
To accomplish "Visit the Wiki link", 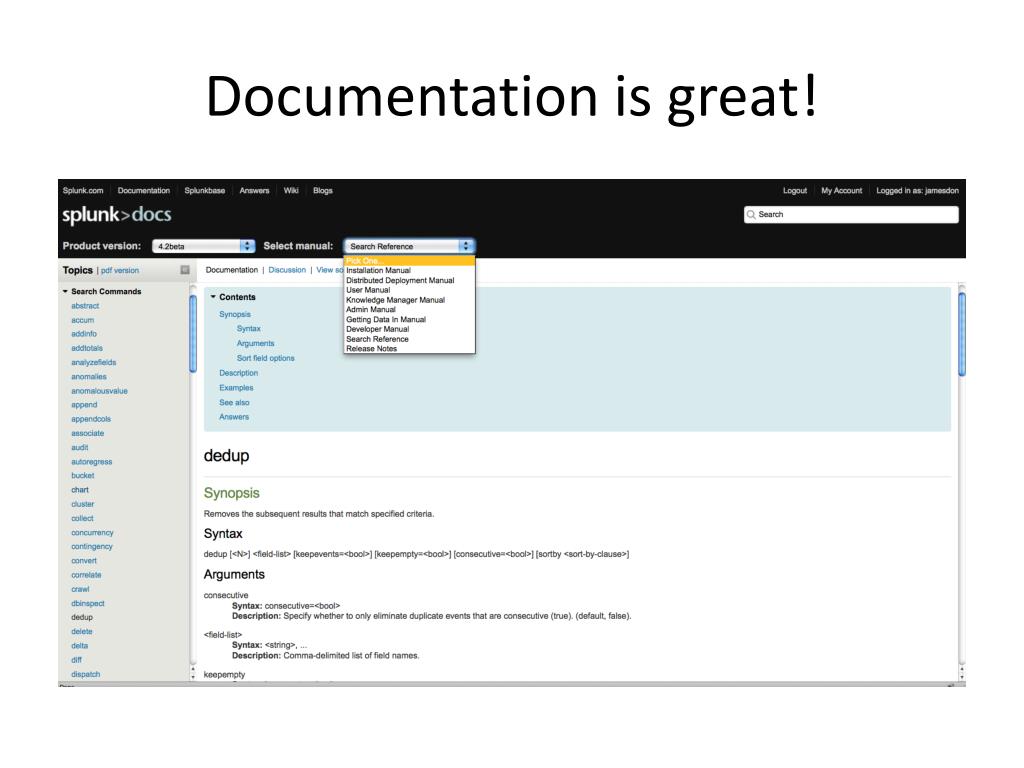I will click(291, 191).
